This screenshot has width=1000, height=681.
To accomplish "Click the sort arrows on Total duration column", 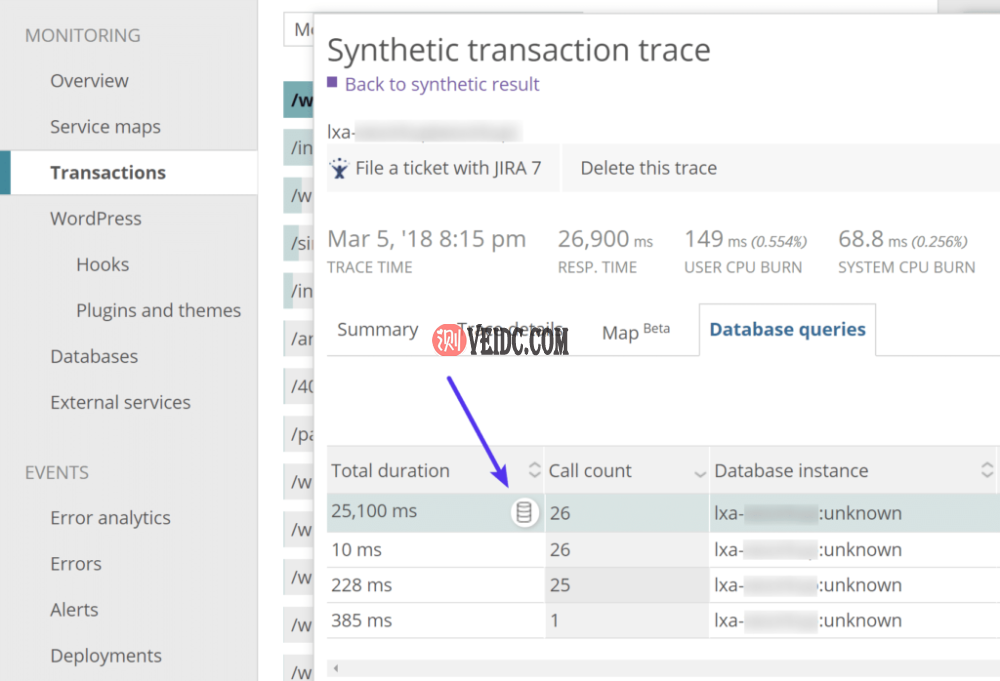I will pyautogui.click(x=534, y=471).
